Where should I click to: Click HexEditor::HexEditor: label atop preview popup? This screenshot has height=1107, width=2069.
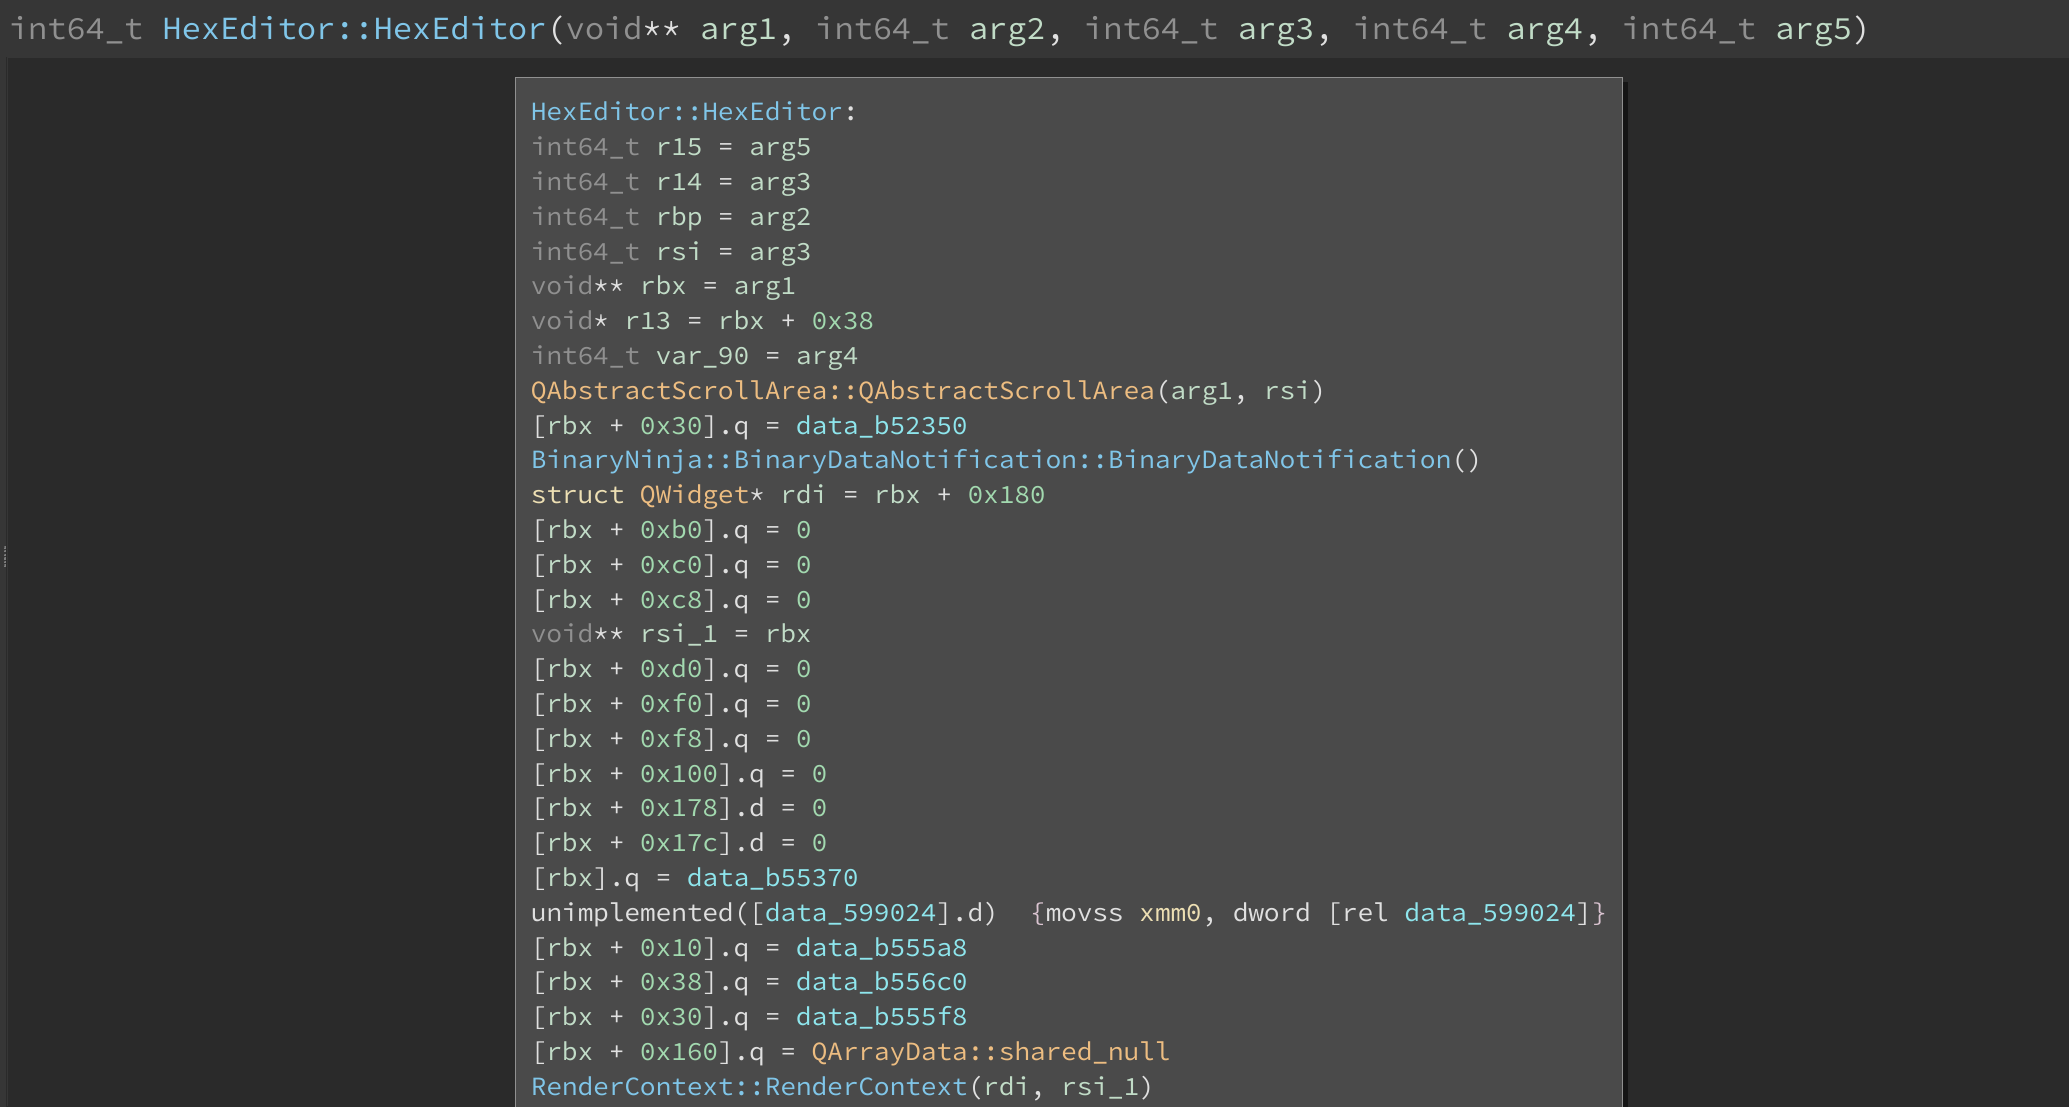(x=692, y=111)
